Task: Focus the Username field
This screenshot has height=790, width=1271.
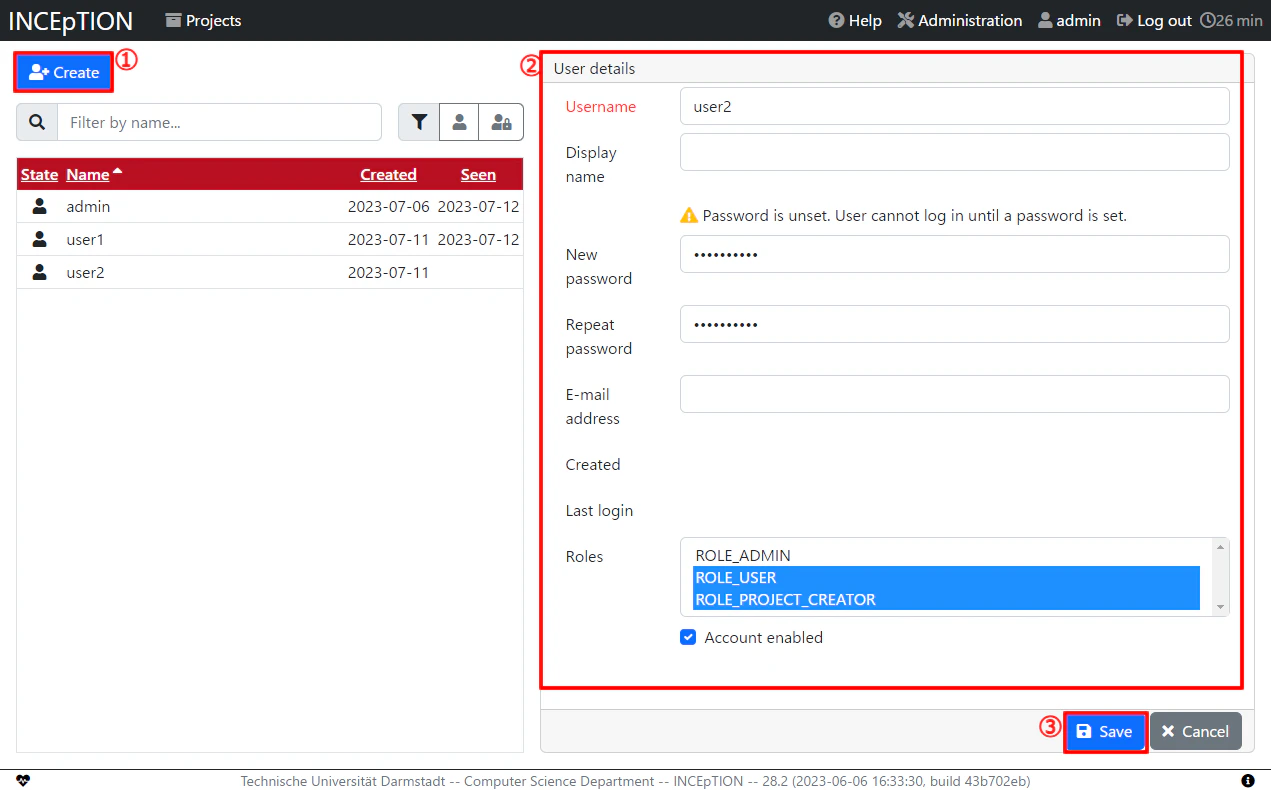Action: coord(954,106)
